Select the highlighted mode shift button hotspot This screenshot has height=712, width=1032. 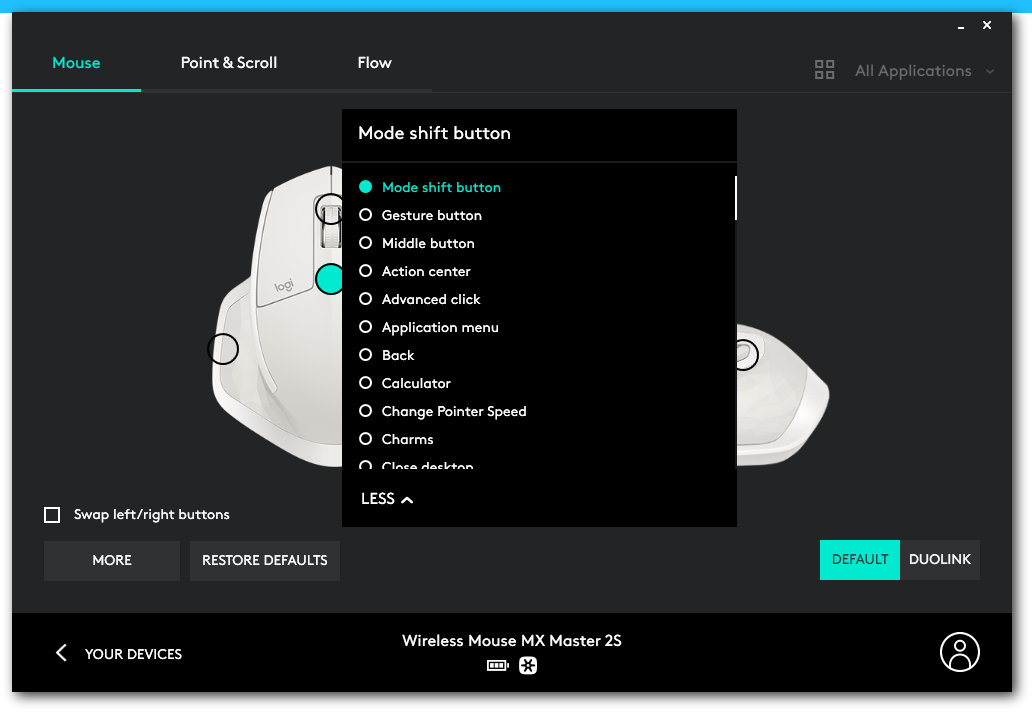[329, 279]
